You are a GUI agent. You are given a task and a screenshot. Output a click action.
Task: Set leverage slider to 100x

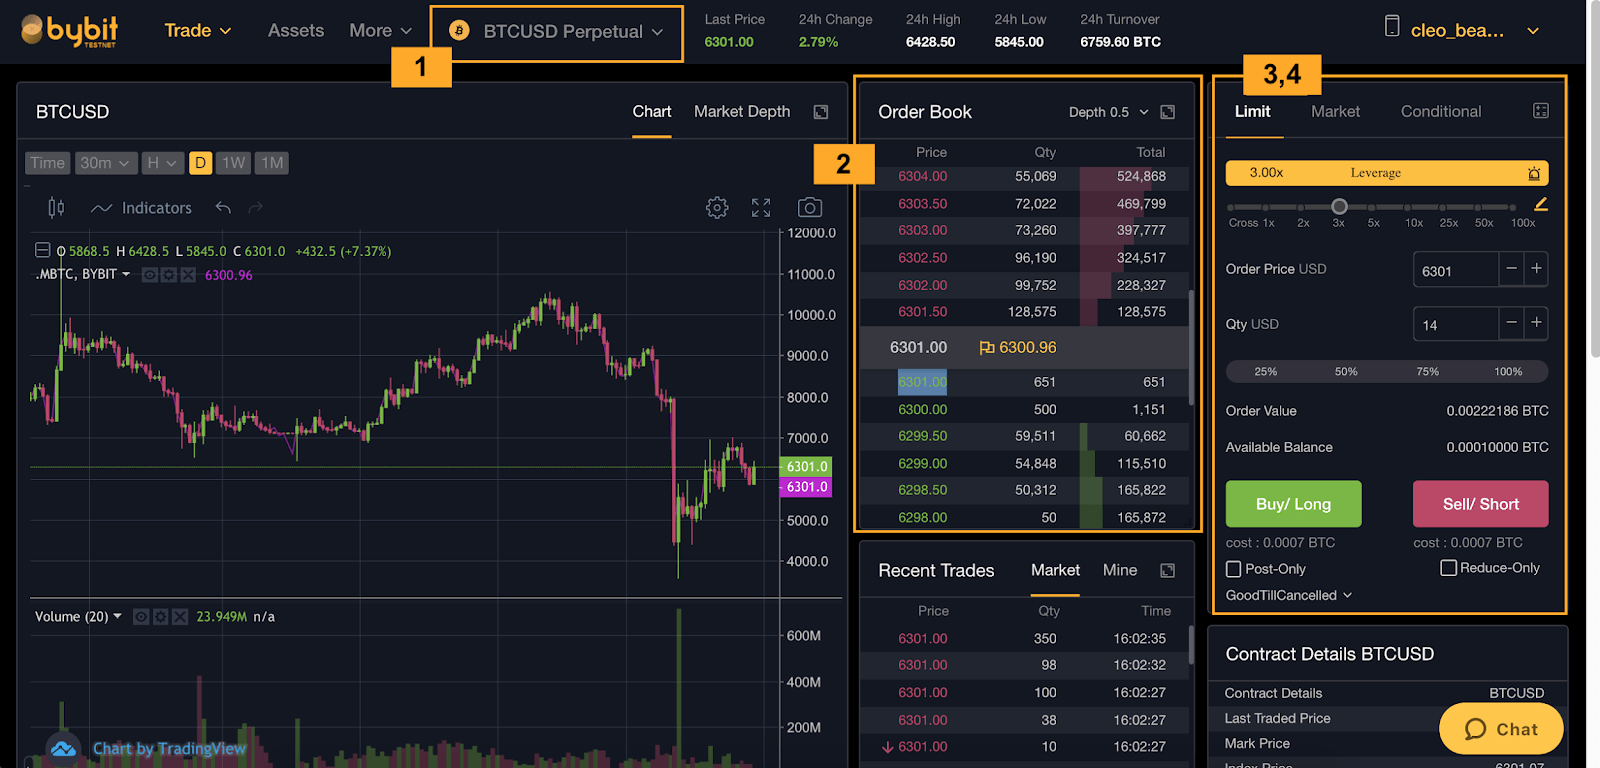pyautogui.click(x=1513, y=207)
